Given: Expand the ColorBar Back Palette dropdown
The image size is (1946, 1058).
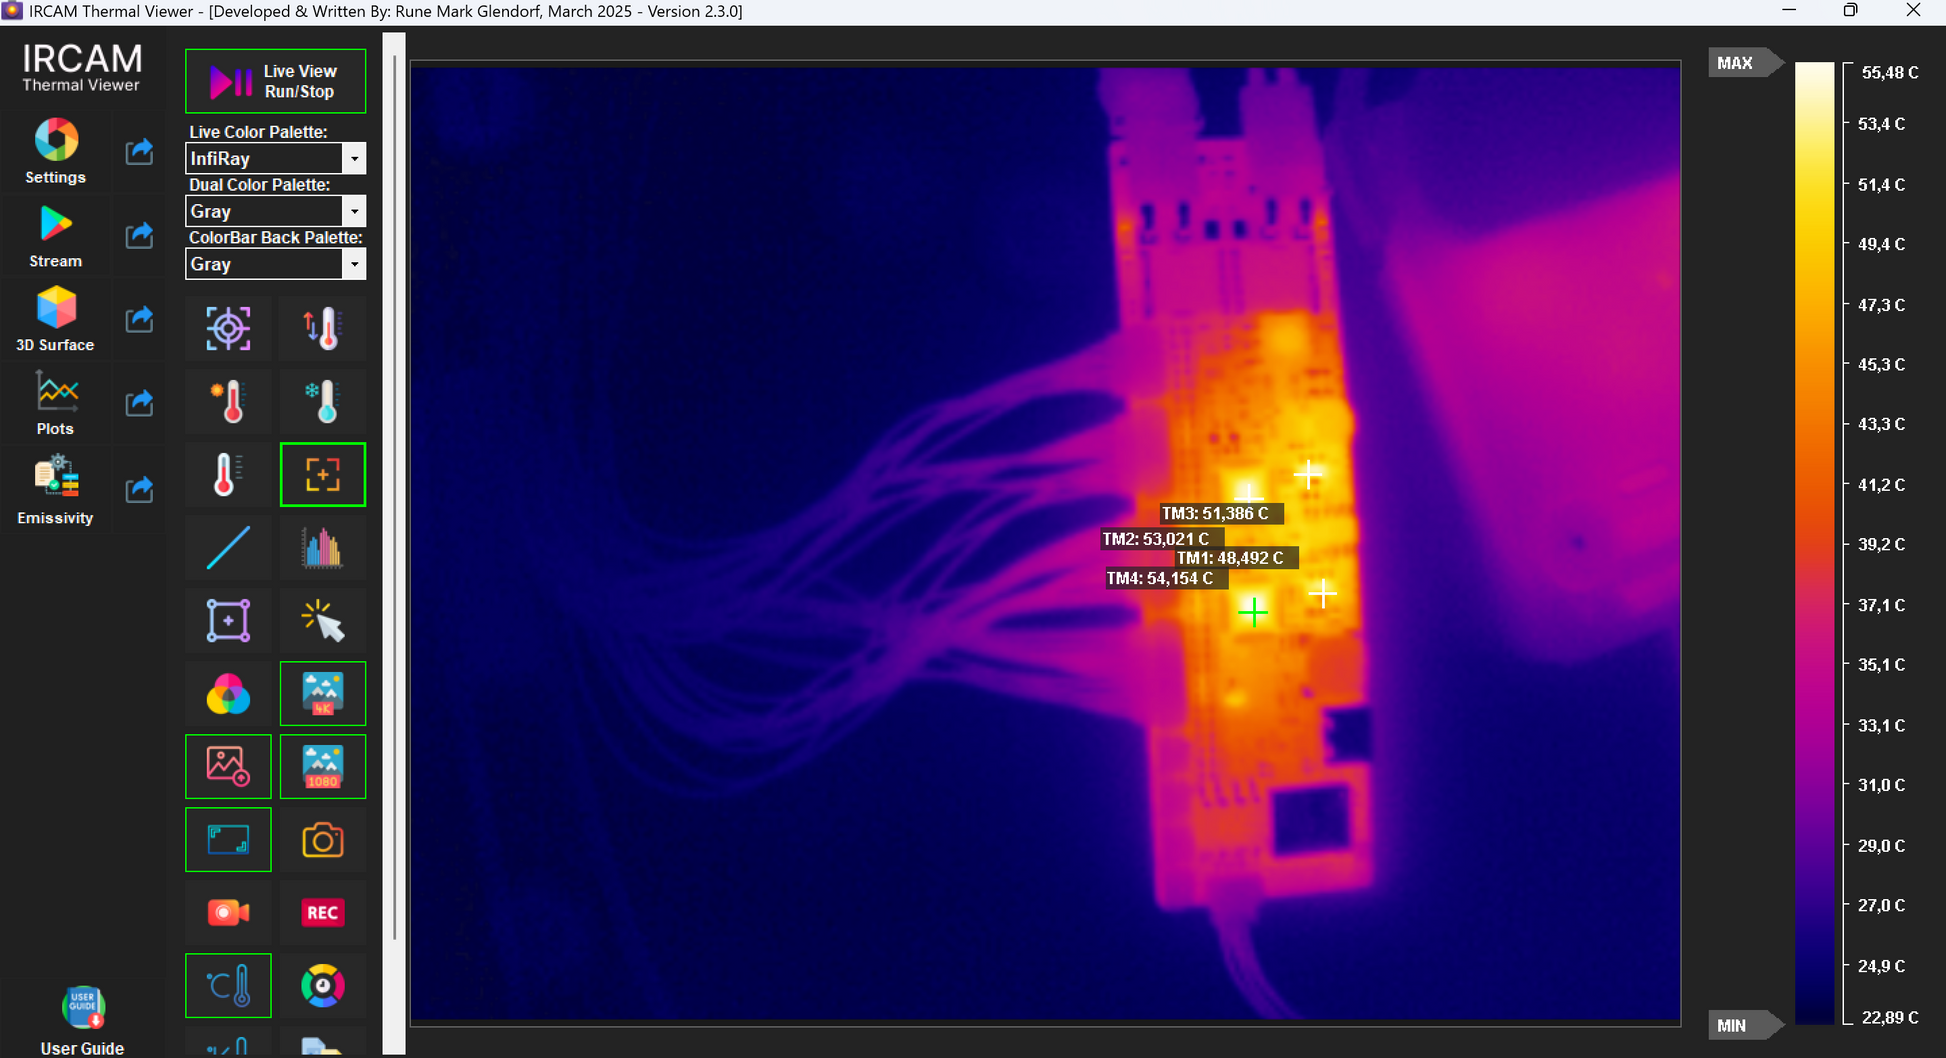Looking at the screenshot, I should [x=354, y=265].
